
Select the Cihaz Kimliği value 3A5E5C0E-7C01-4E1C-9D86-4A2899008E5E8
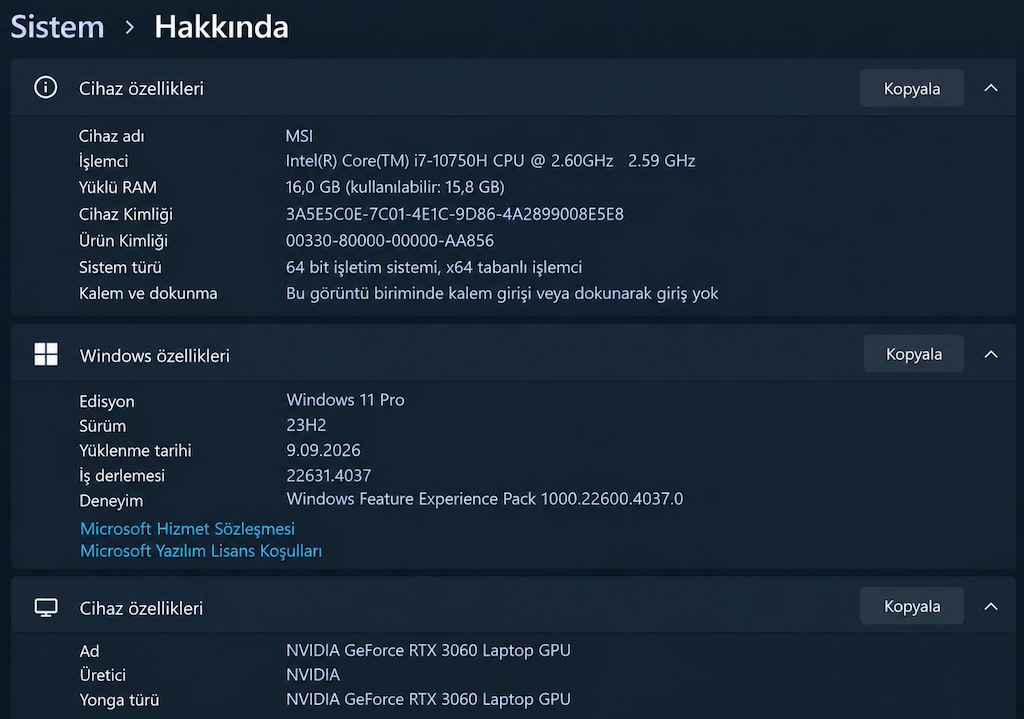click(455, 214)
